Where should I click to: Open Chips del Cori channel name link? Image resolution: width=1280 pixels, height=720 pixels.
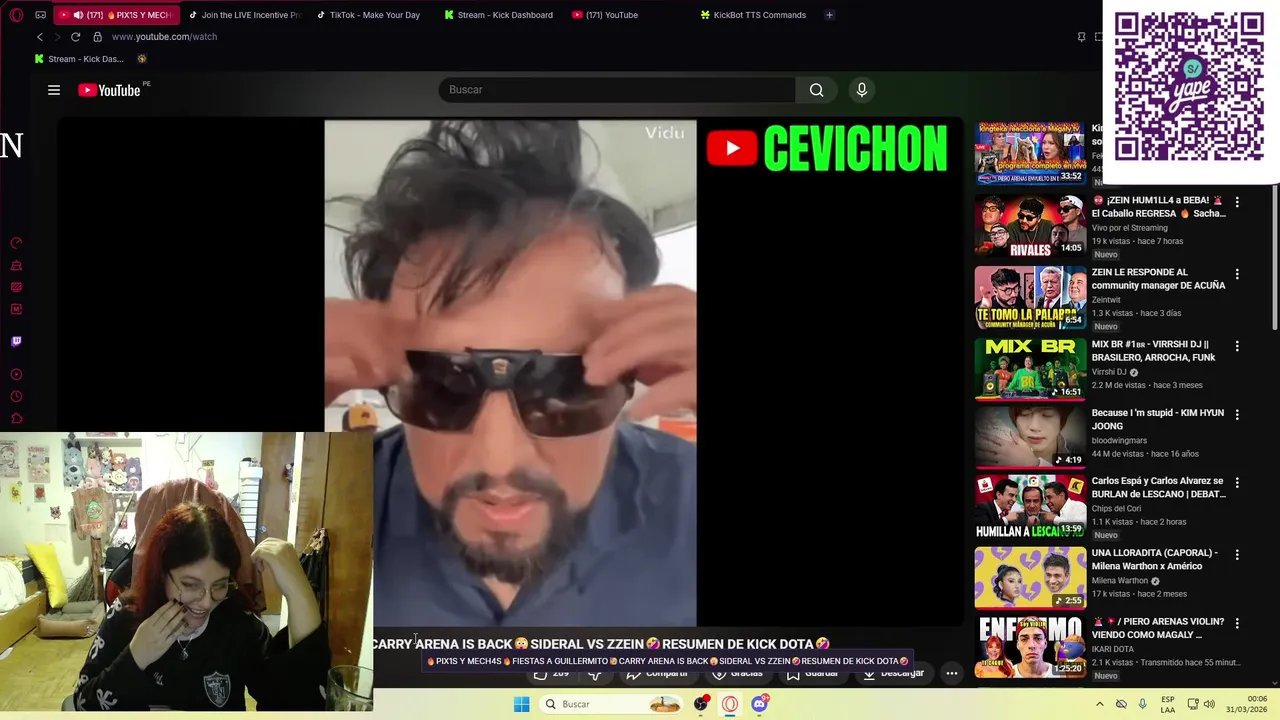[1117, 508]
